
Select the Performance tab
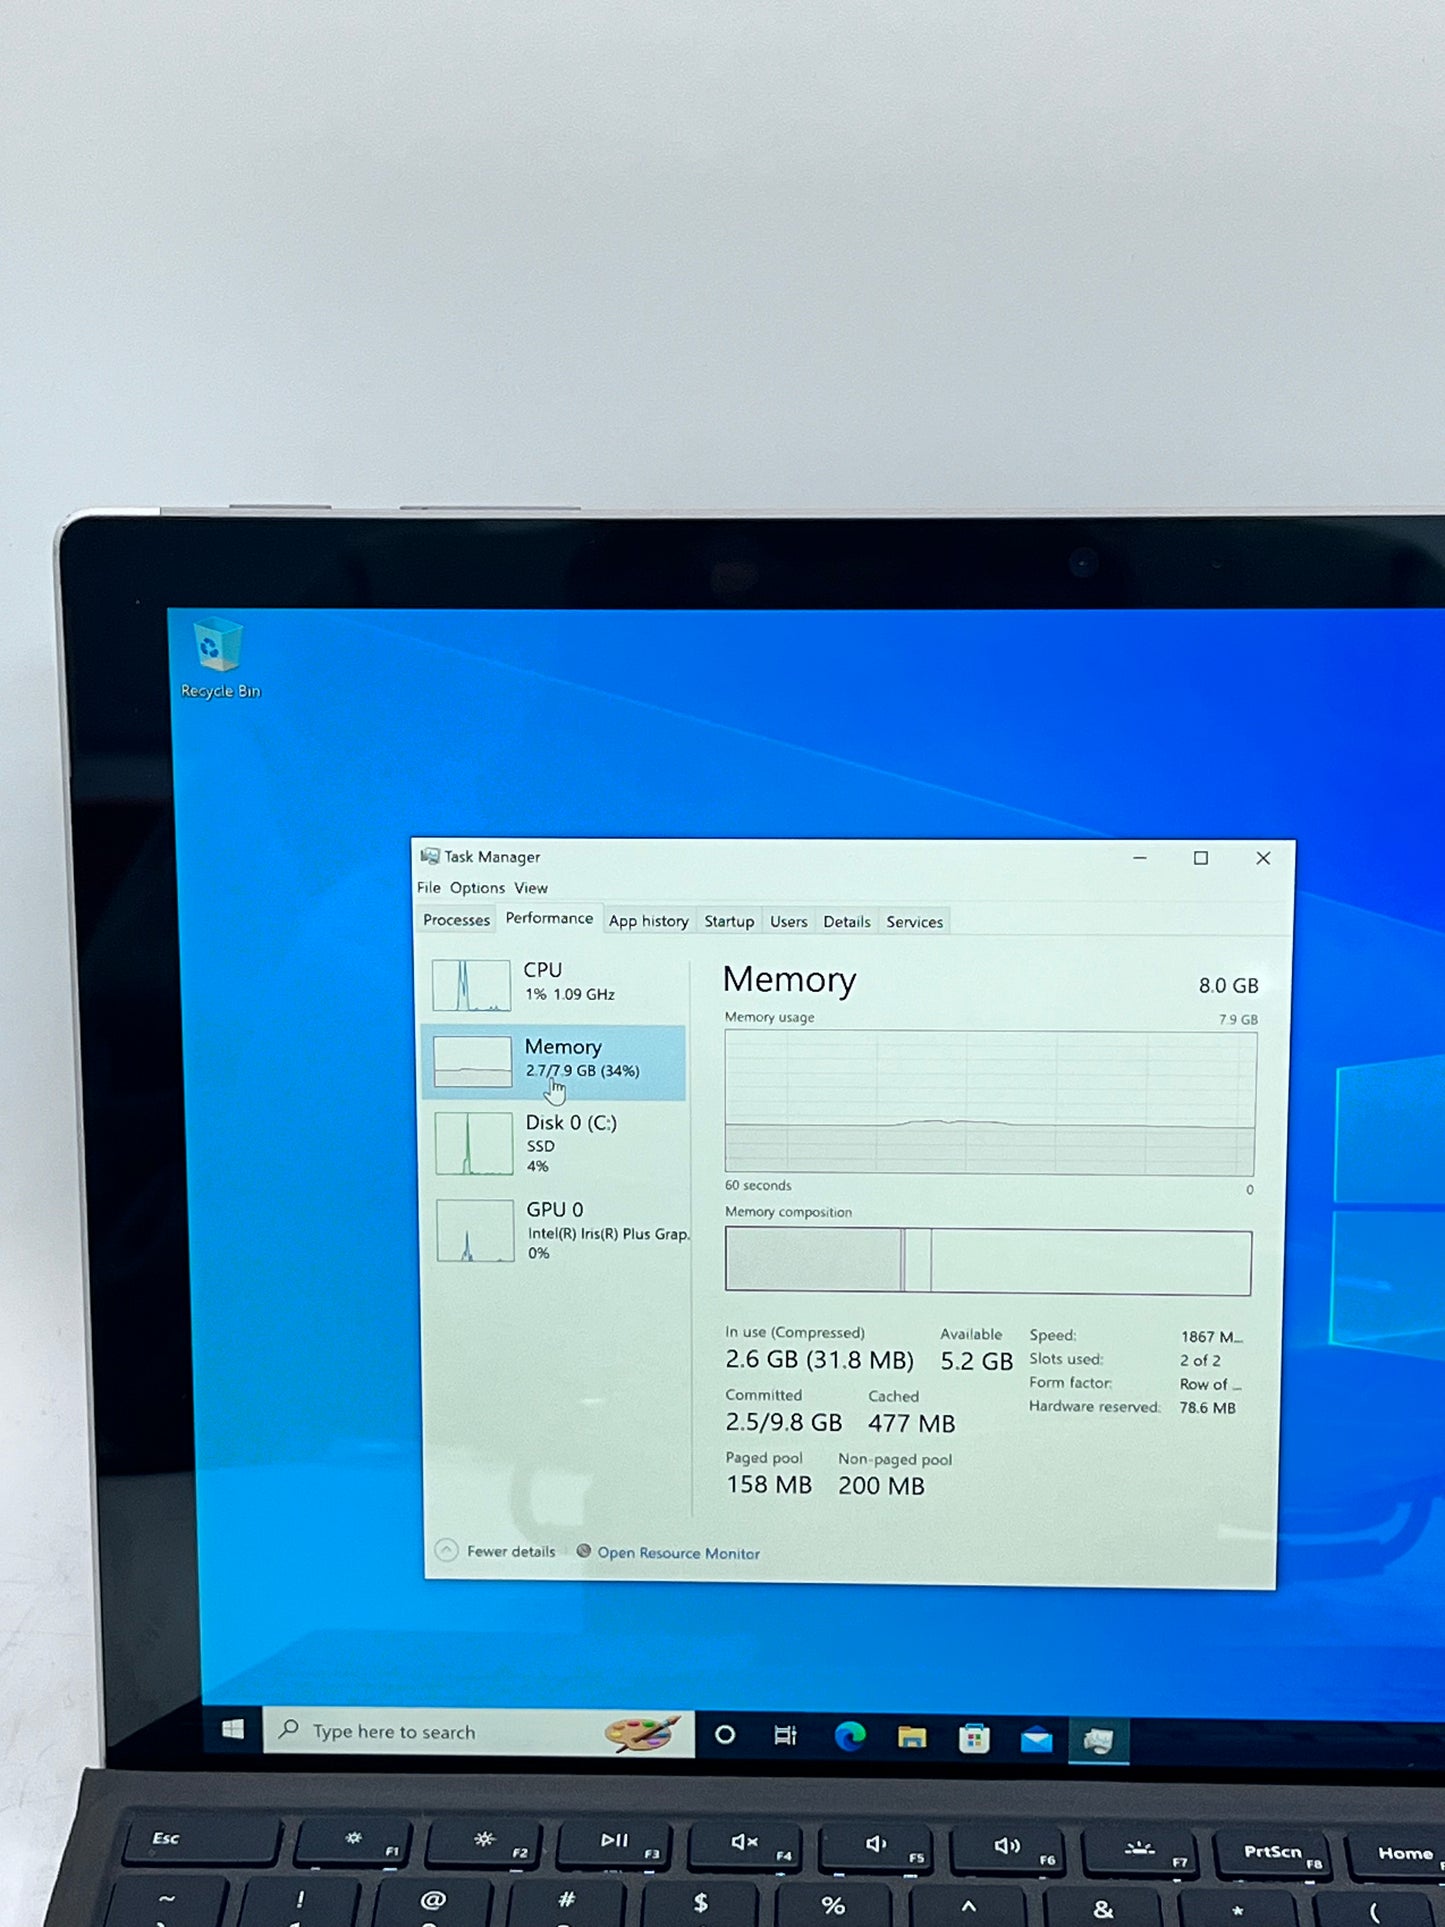click(x=549, y=918)
